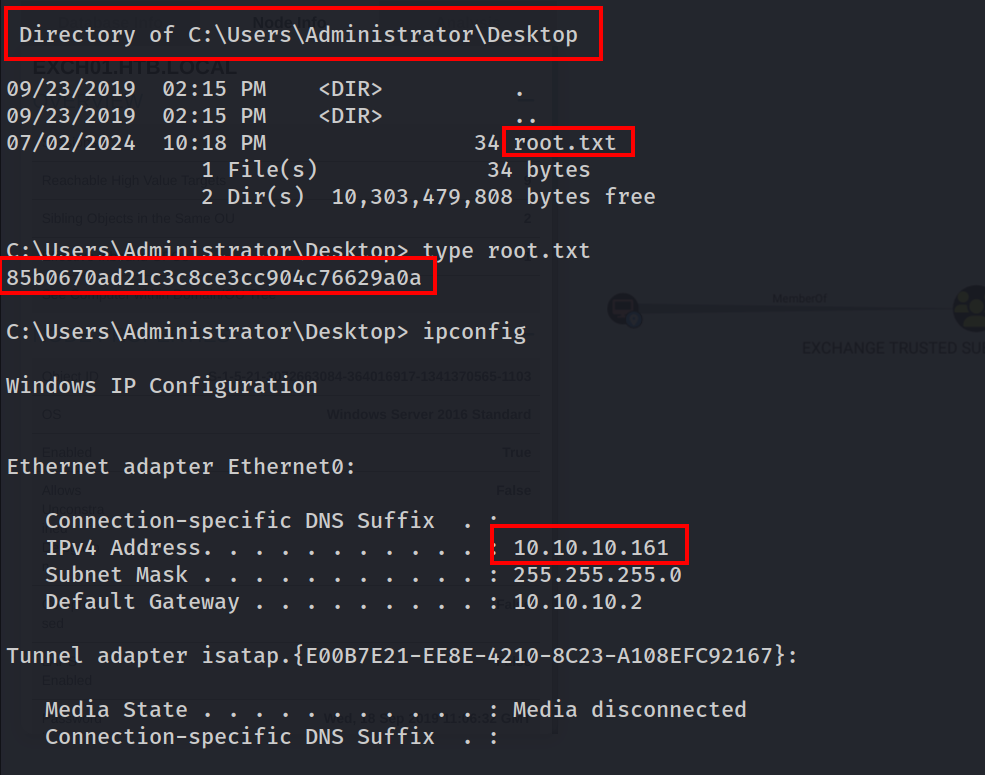
Task: Click the root.txt filename in listing
Action: (x=565, y=143)
